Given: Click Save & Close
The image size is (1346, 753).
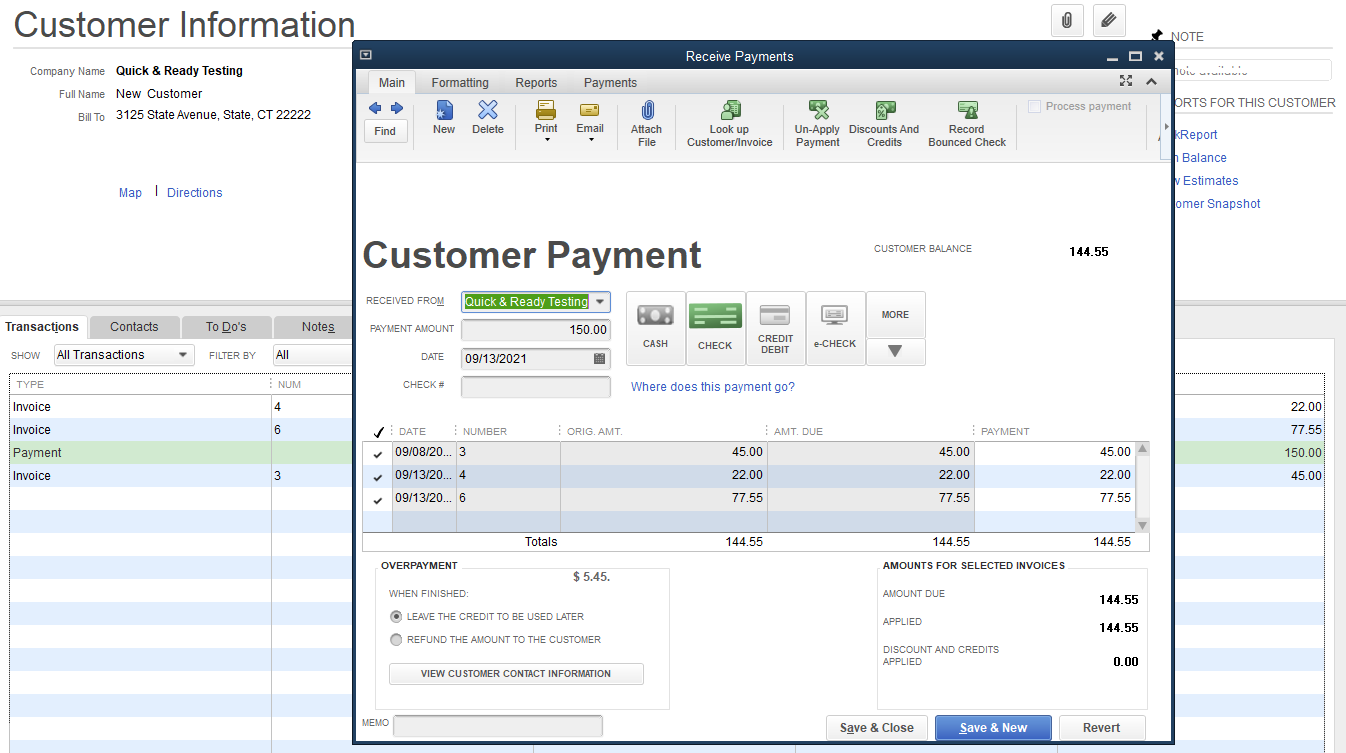Looking at the screenshot, I should pos(877,728).
